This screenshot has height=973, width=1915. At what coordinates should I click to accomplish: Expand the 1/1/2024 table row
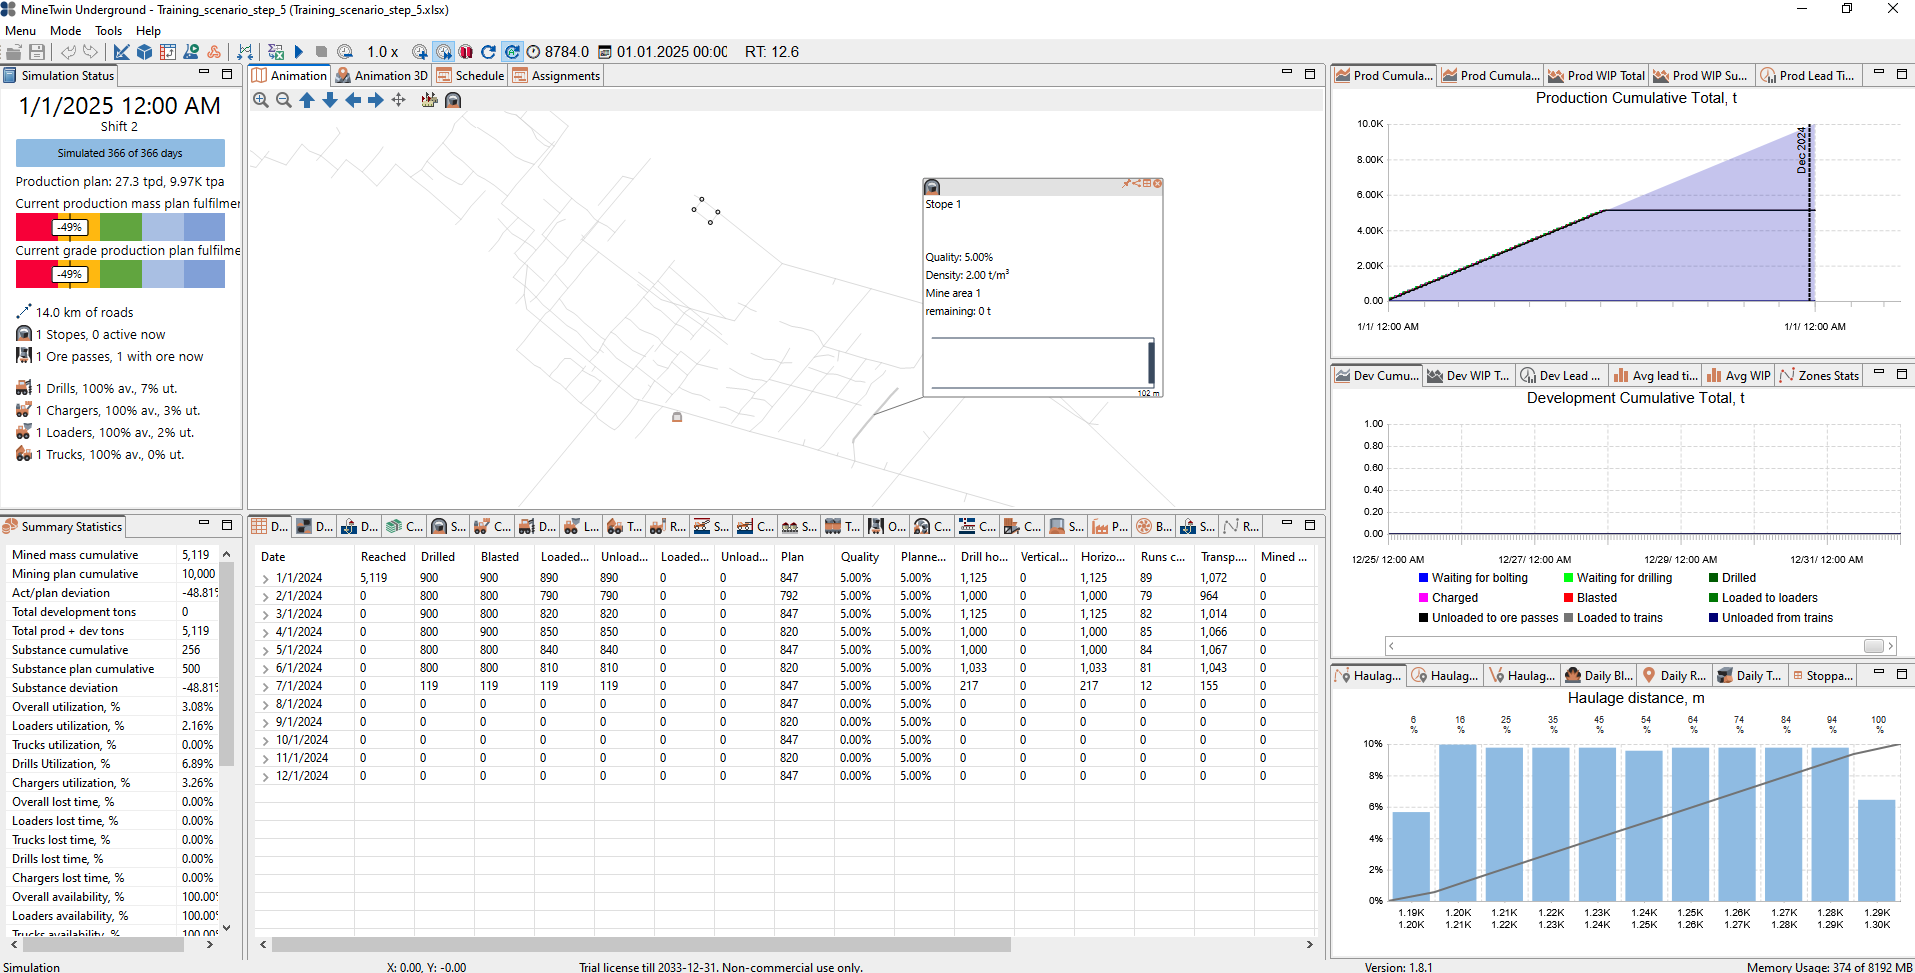266,578
